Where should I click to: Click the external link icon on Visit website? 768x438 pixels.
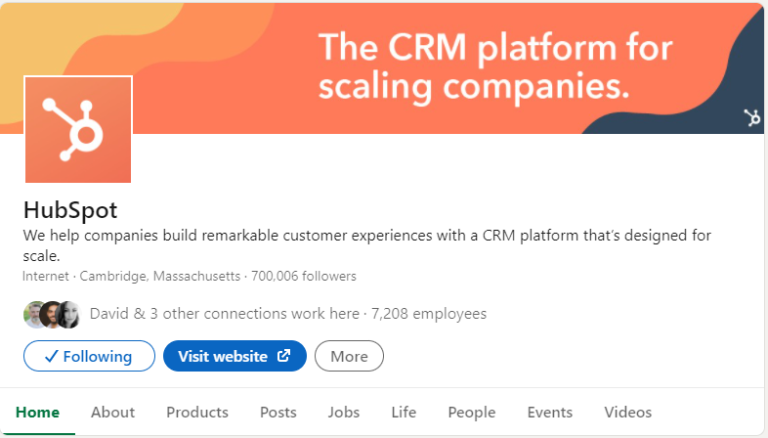click(x=284, y=356)
